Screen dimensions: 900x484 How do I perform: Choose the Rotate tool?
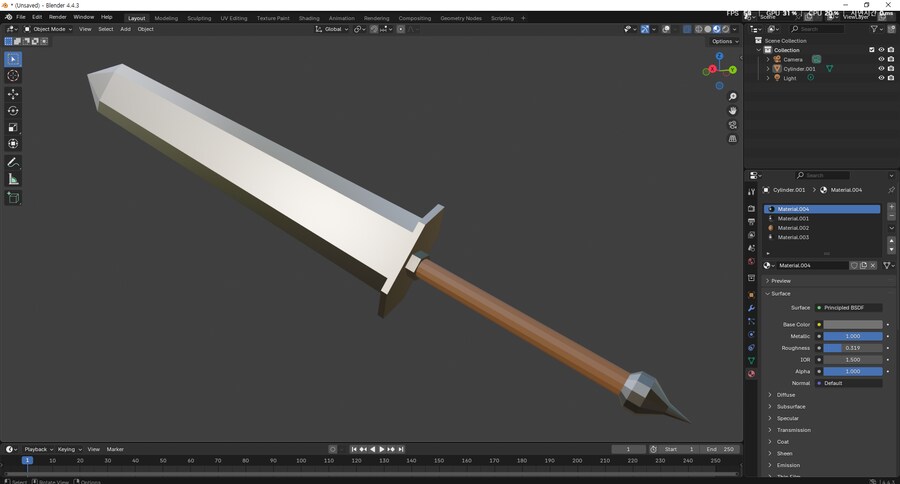click(13, 111)
